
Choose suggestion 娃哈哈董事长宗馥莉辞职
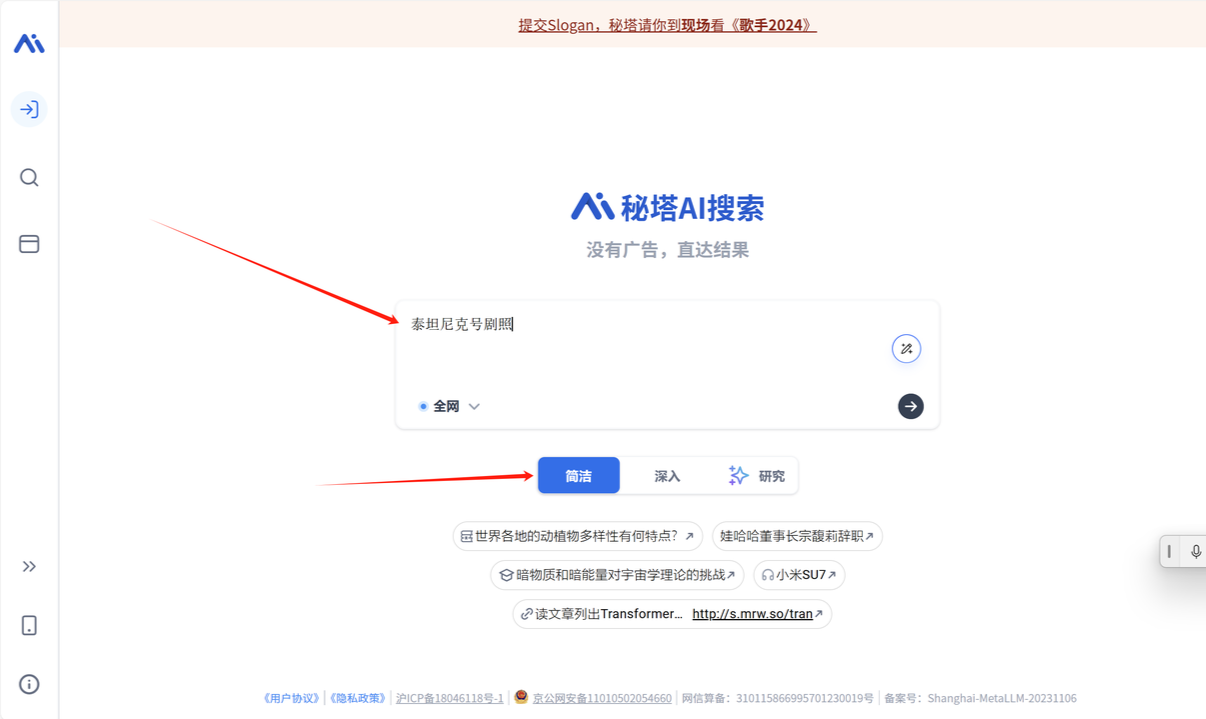[x=797, y=536]
